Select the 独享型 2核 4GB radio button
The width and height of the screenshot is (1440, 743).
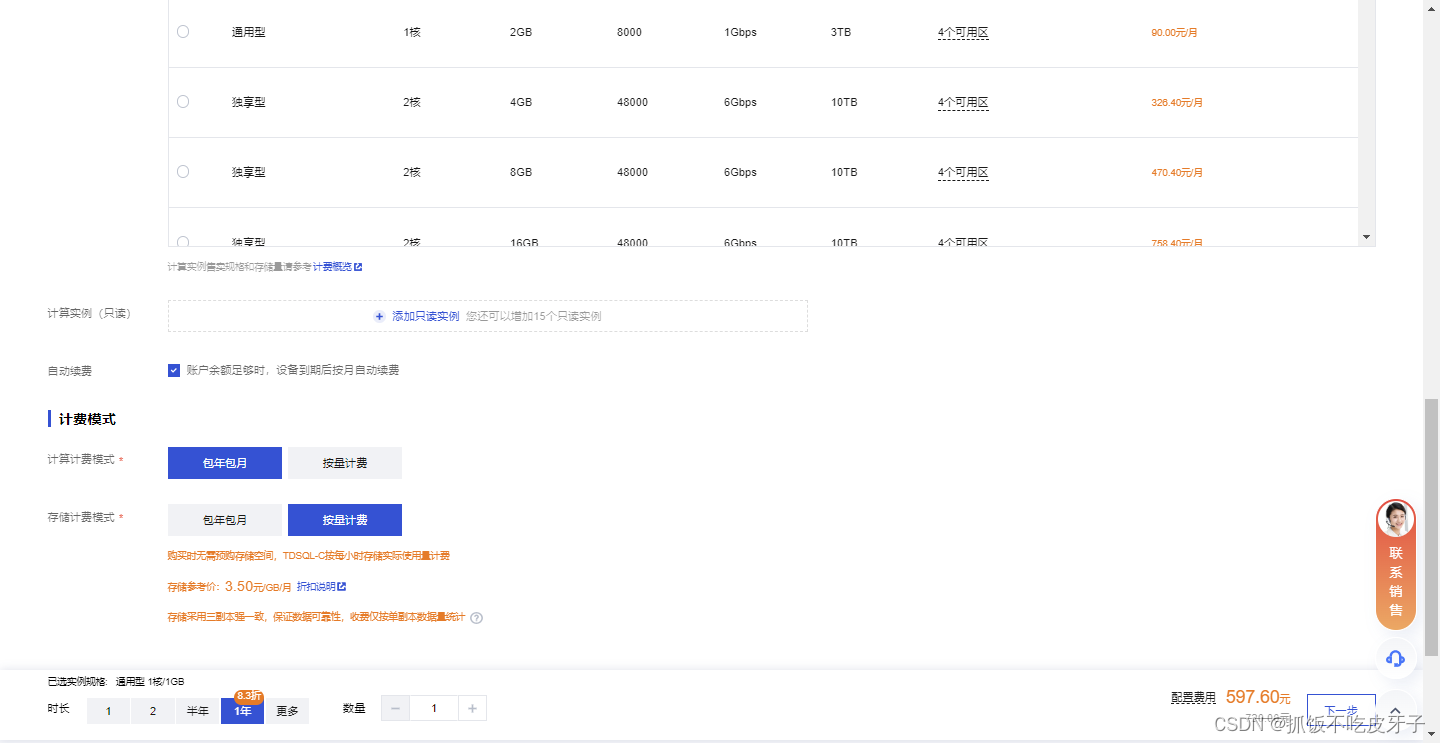pos(182,101)
